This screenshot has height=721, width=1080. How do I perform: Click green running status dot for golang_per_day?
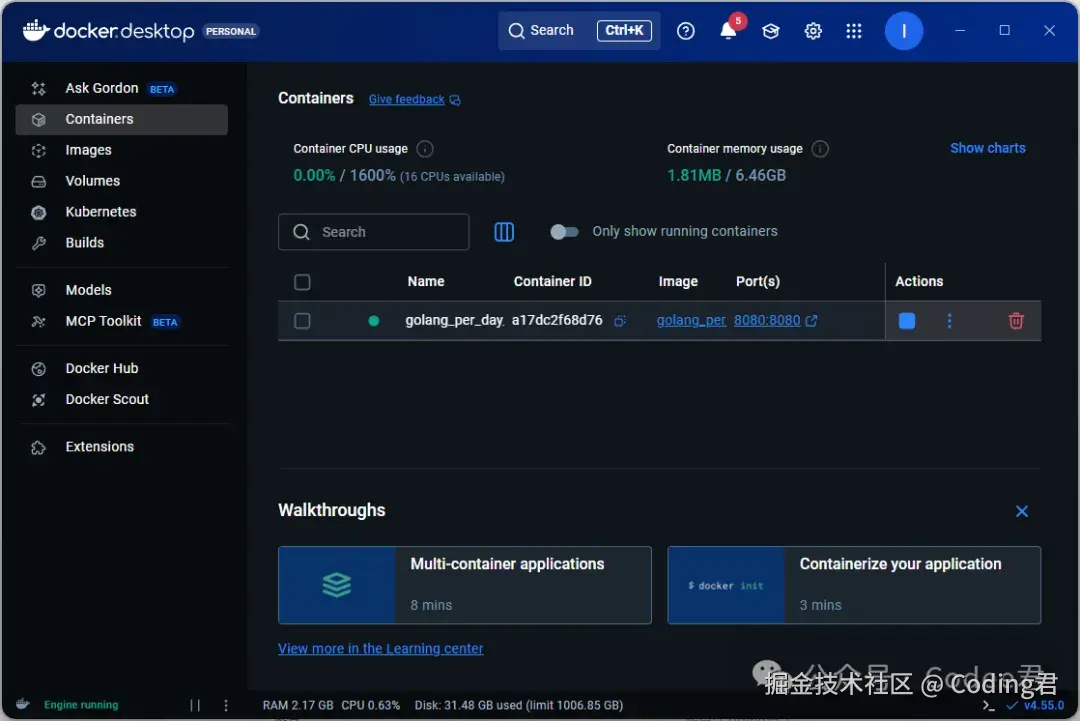(373, 321)
